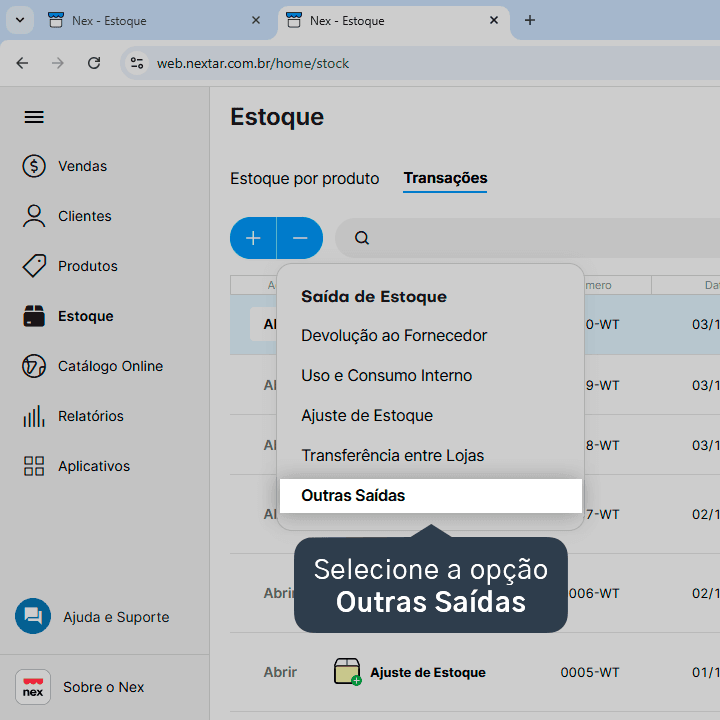The height and width of the screenshot is (720, 720).
Task: Open Ajuda e Suporte chat icon
Action: [x=33, y=616]
